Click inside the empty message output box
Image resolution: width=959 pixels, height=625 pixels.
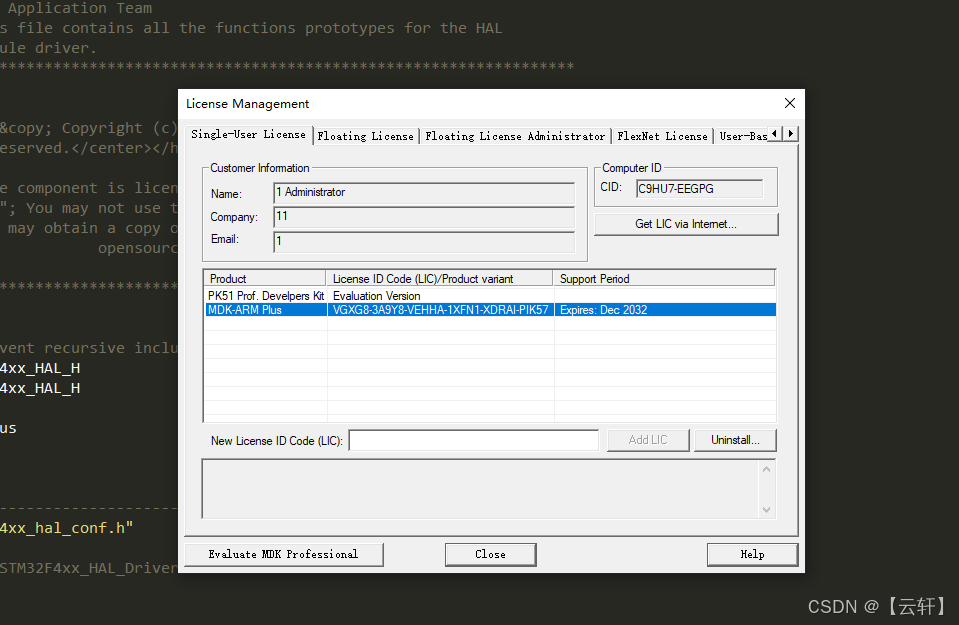coord(480,489)
